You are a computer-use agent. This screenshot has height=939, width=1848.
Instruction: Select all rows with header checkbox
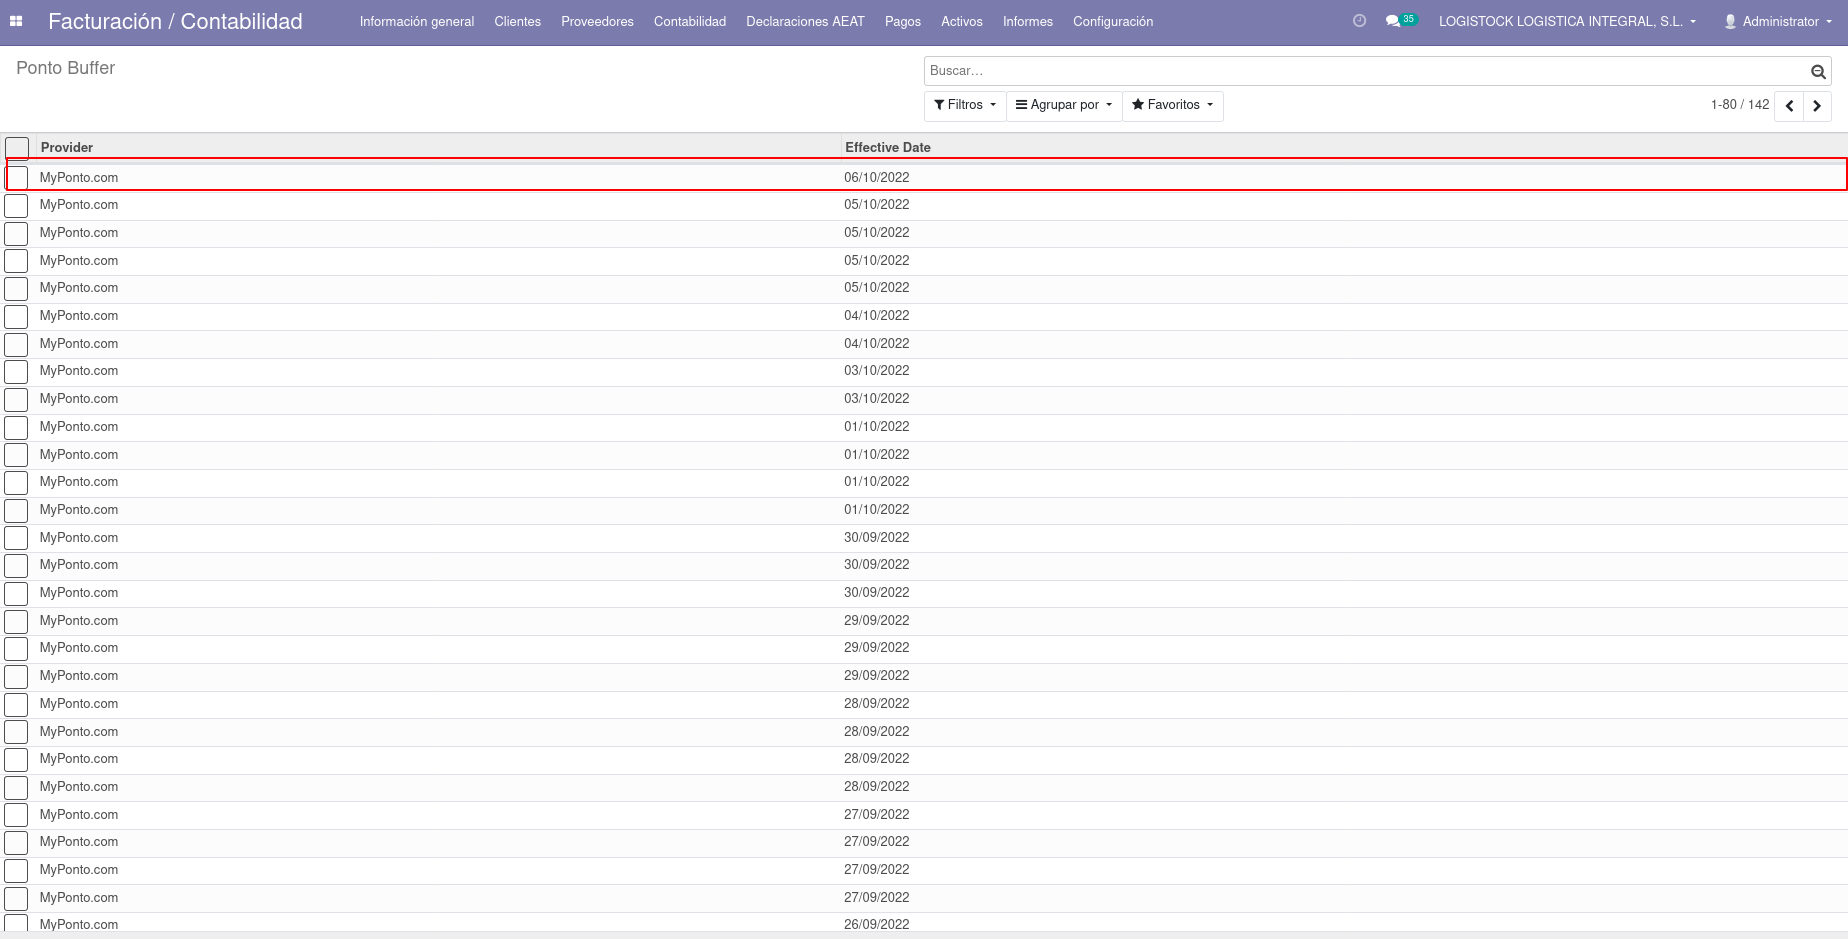[x=17, y=146]
